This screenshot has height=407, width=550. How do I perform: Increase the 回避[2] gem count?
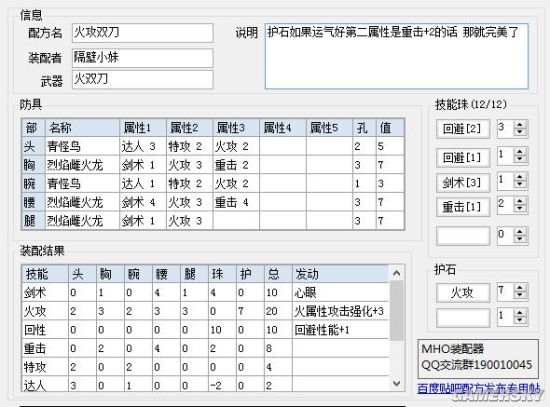pos(520,125)
